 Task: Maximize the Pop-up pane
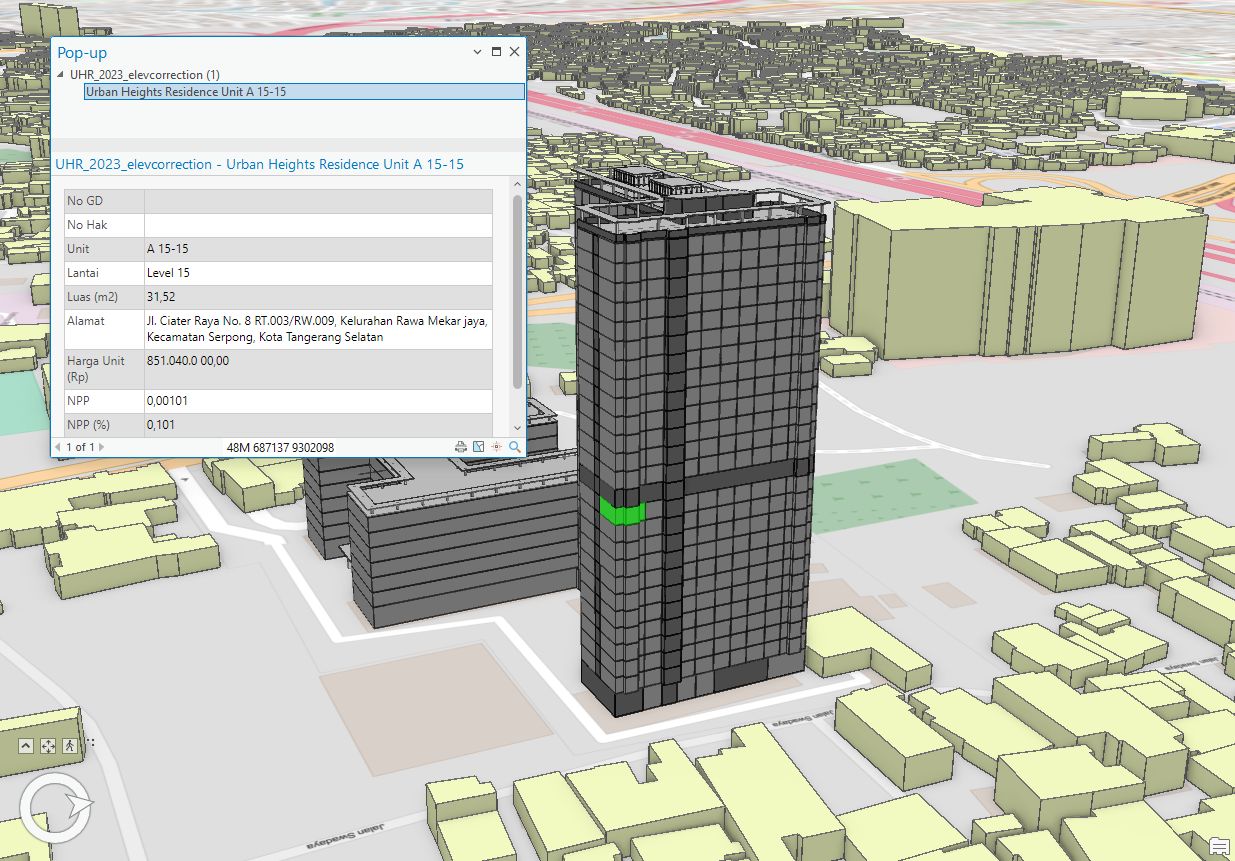496,51
